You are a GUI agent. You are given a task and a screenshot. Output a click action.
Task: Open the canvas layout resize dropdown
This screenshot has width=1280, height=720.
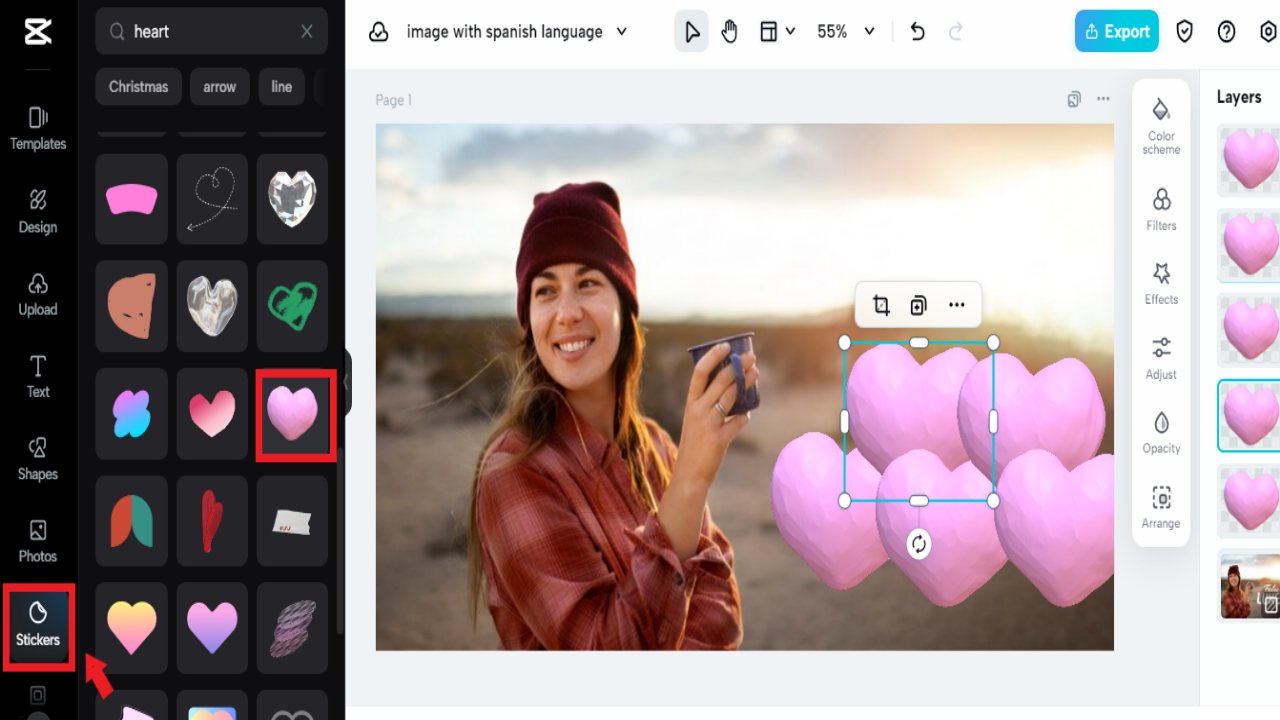click(x=777, y=32)
